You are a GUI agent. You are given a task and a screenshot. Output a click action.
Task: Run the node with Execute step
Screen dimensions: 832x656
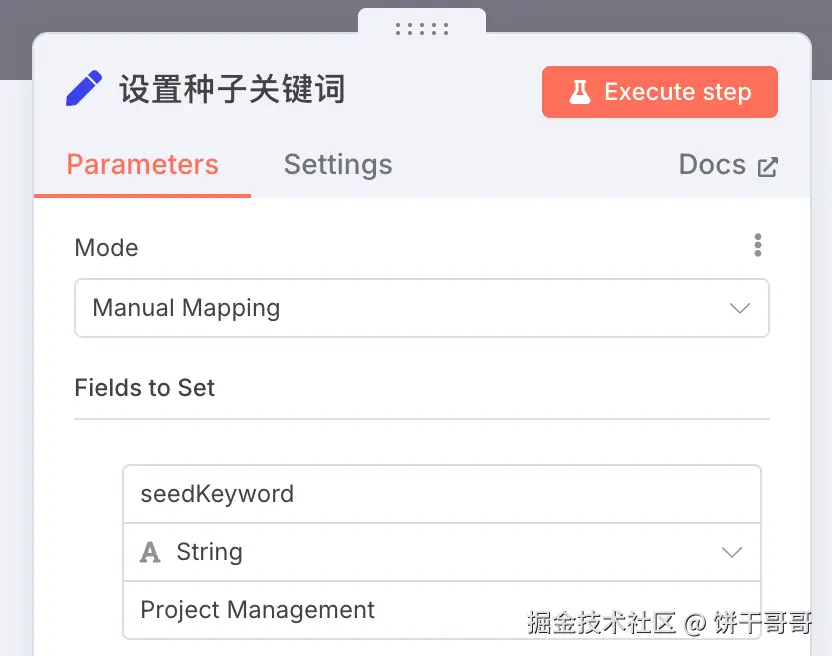[660, 92]
